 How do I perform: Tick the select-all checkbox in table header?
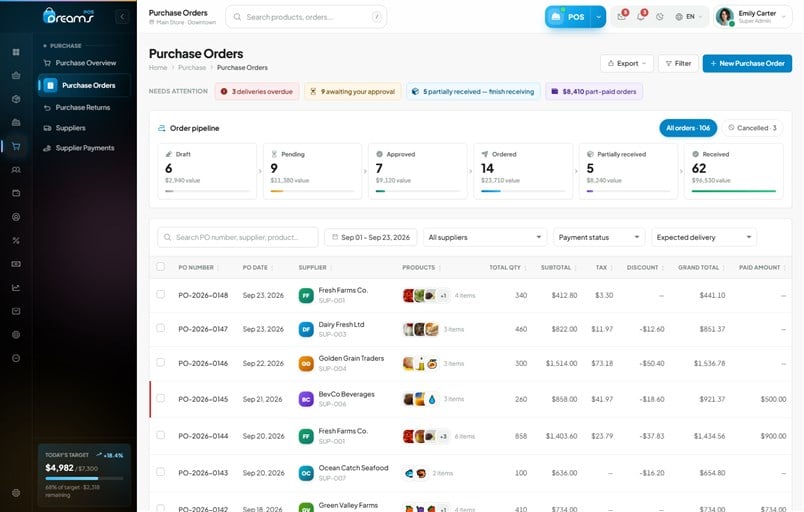click(x=160, y=267)
